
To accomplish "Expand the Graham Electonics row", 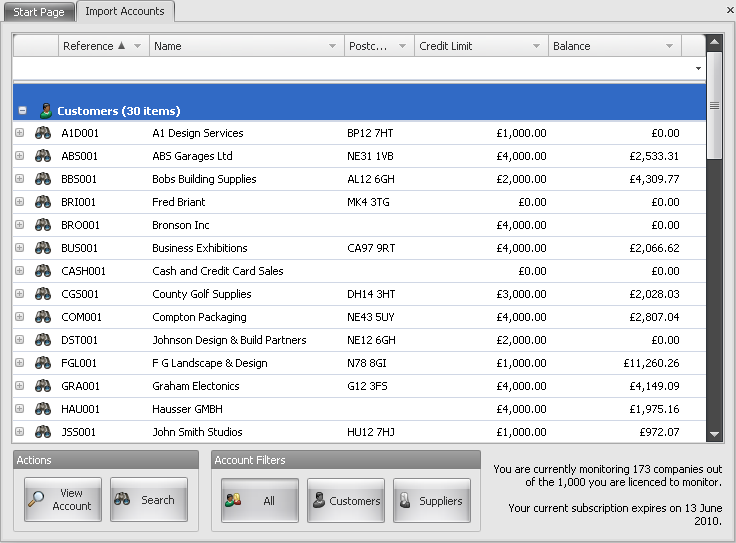I will pyautogui.click(x=20, y=386).
